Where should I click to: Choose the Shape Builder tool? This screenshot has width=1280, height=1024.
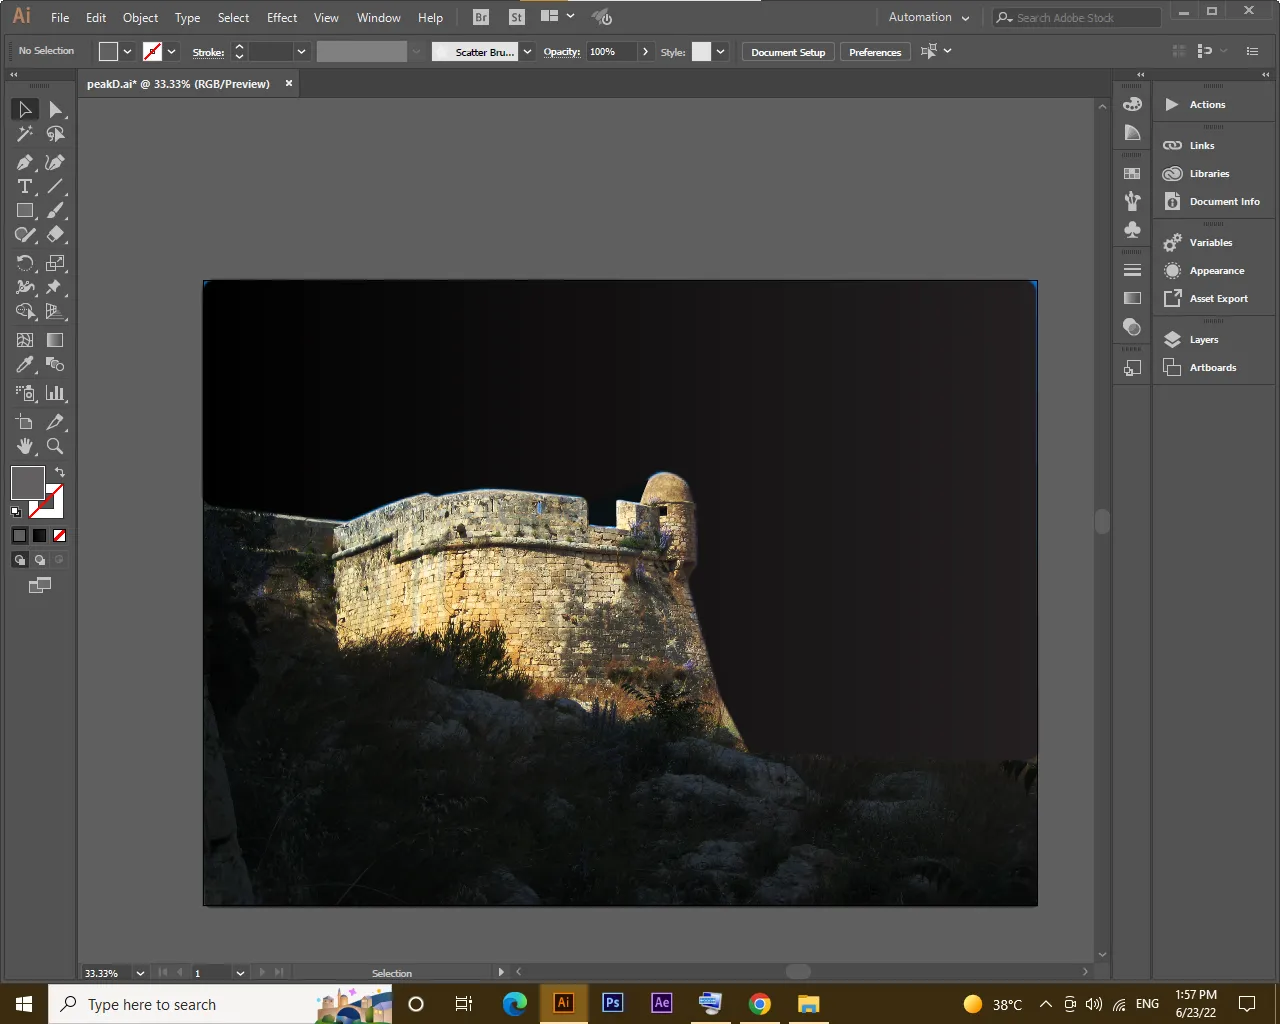25,312
